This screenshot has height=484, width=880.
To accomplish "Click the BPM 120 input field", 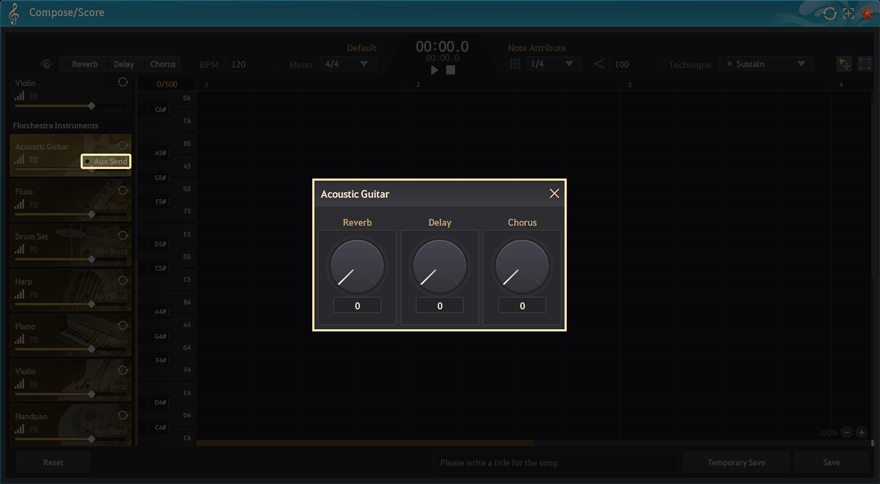I will click(x=251, y=64).
